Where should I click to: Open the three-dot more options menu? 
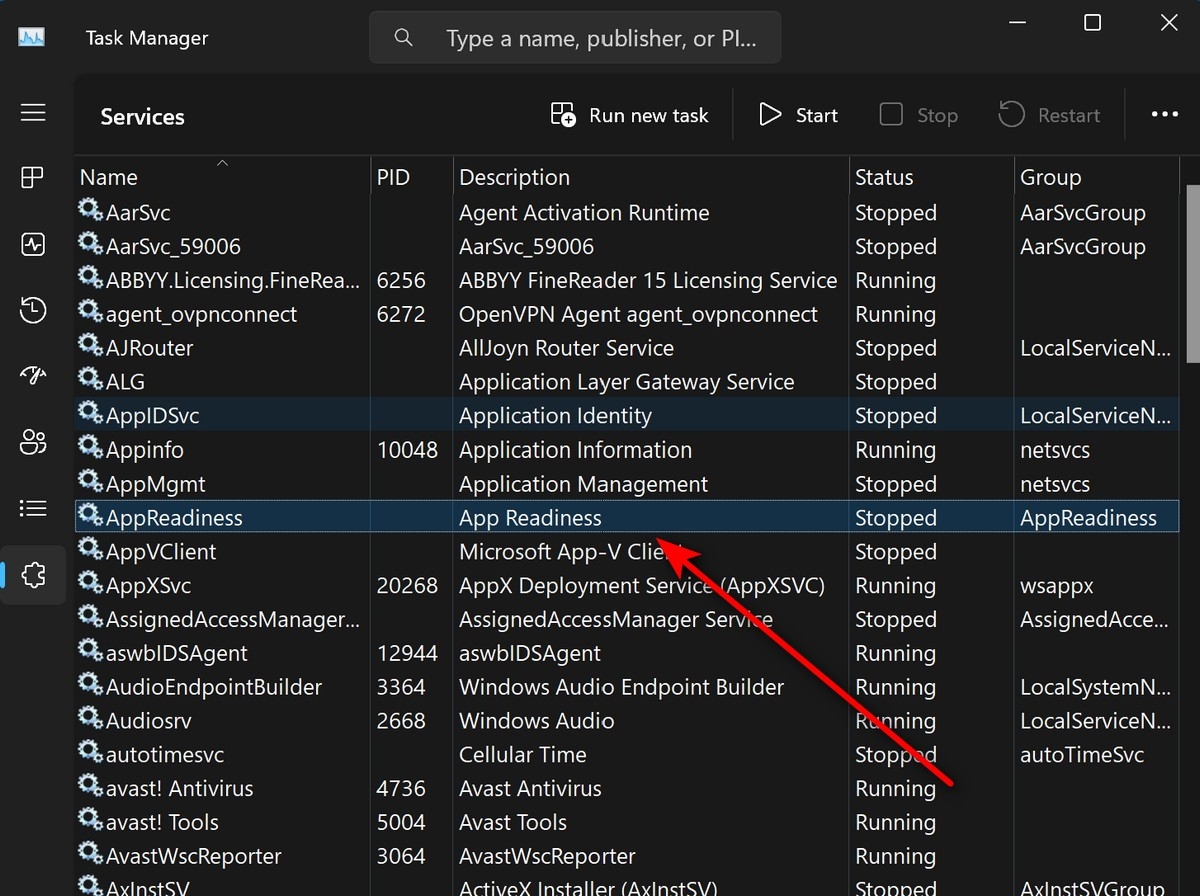point(1164,115)
